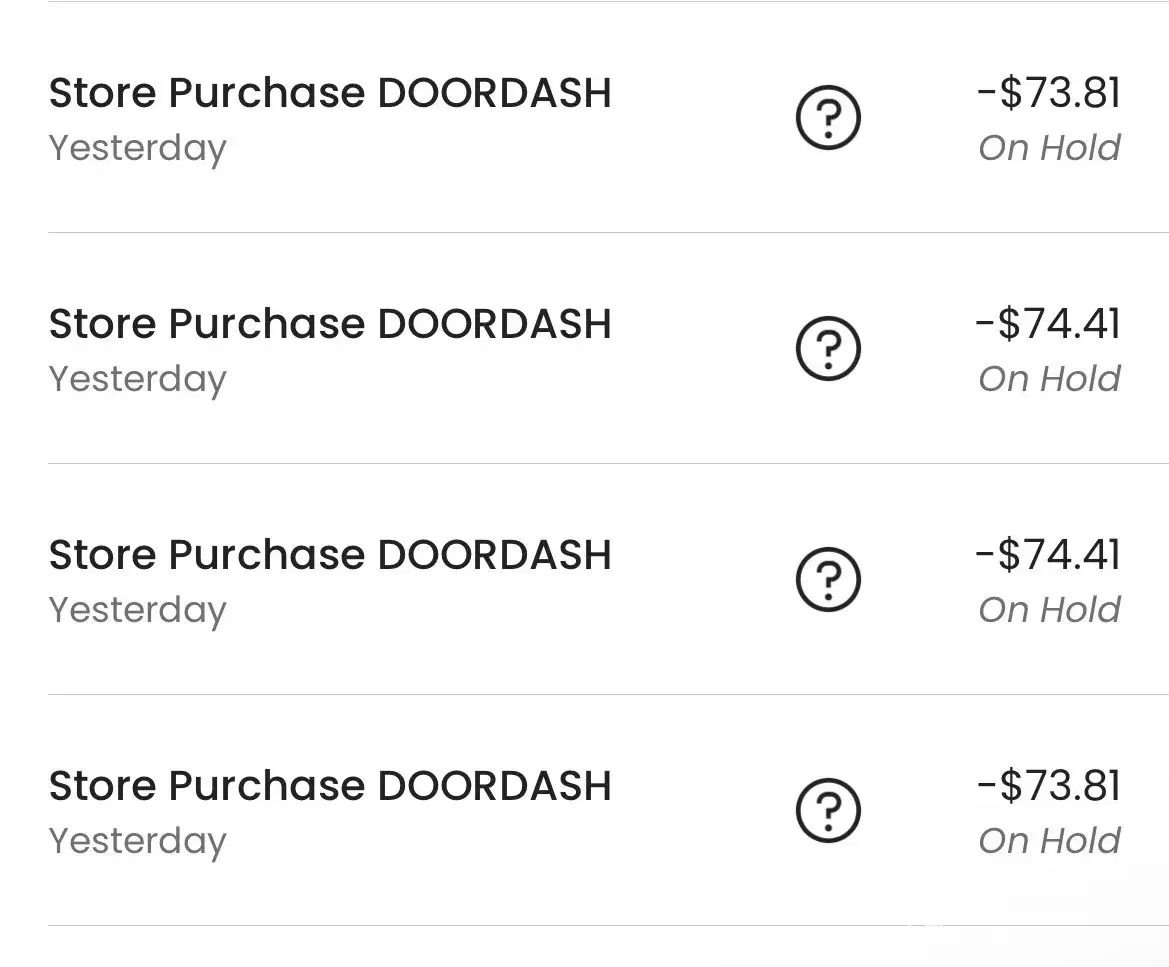Open the bottom Store Purchase DOORDASH title
Viewport: 1169px width, 967px height.
coord(330,786)
